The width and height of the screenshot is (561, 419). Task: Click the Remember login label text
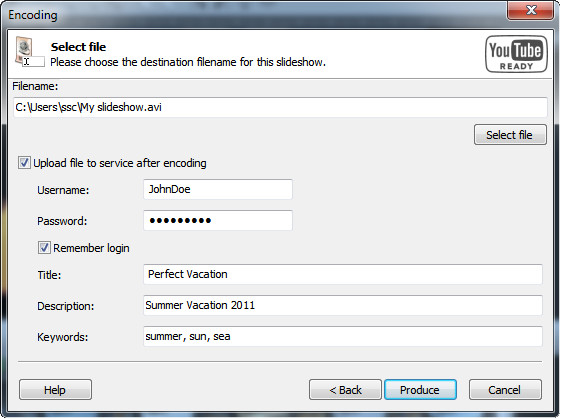(91, 248)
